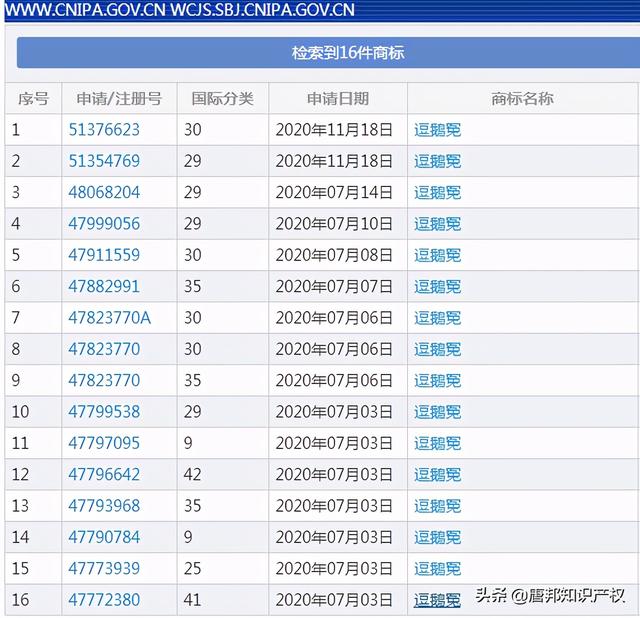Click the 检索到16件商标 result banner

[x=328, y=53]
